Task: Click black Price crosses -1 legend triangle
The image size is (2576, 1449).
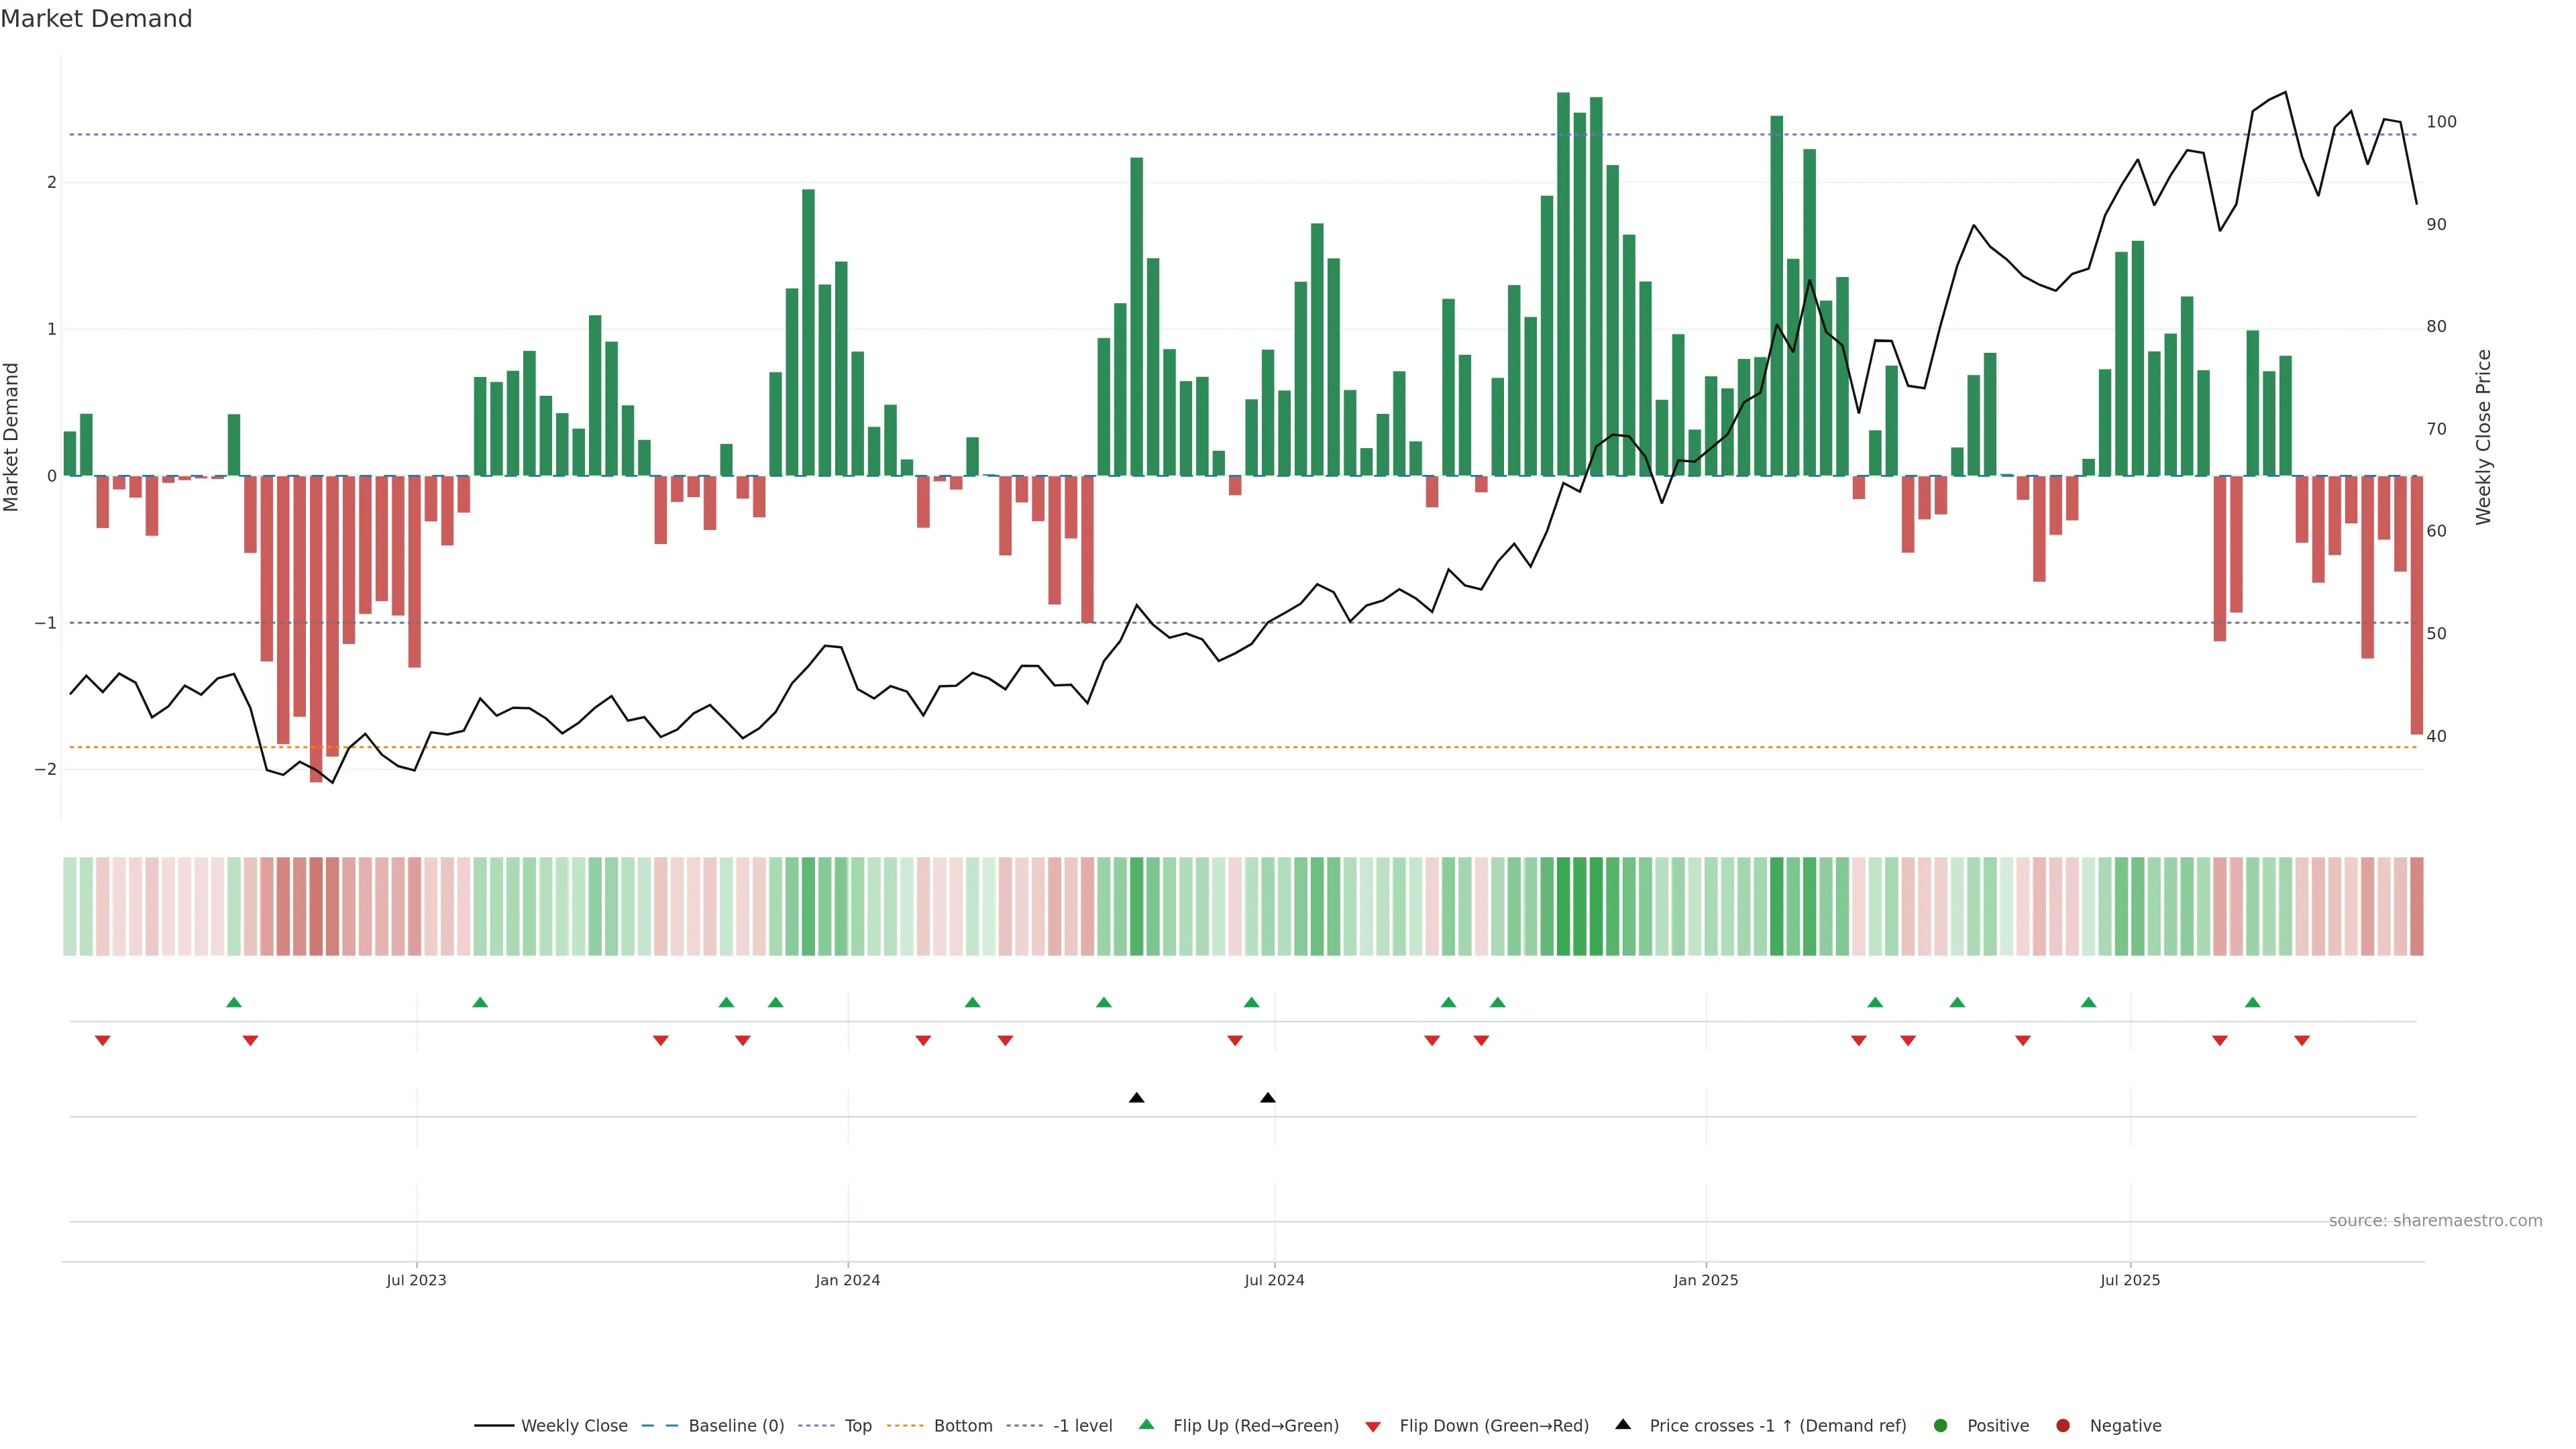Action: pos(1623,1425)
